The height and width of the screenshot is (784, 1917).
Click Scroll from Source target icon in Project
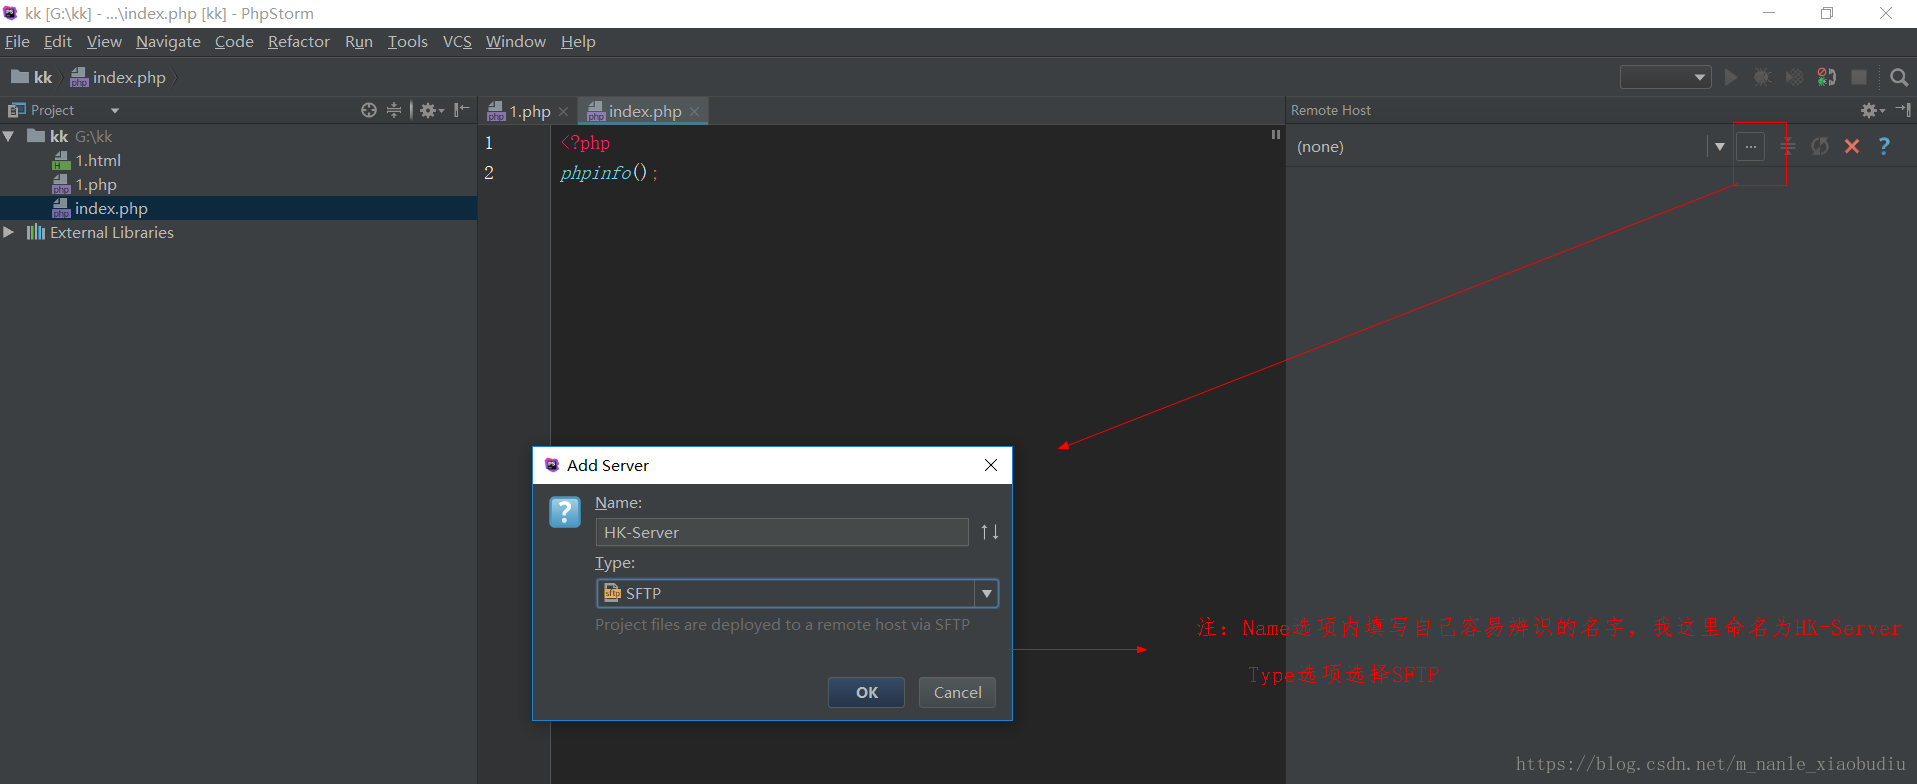[x=369, y=110]
